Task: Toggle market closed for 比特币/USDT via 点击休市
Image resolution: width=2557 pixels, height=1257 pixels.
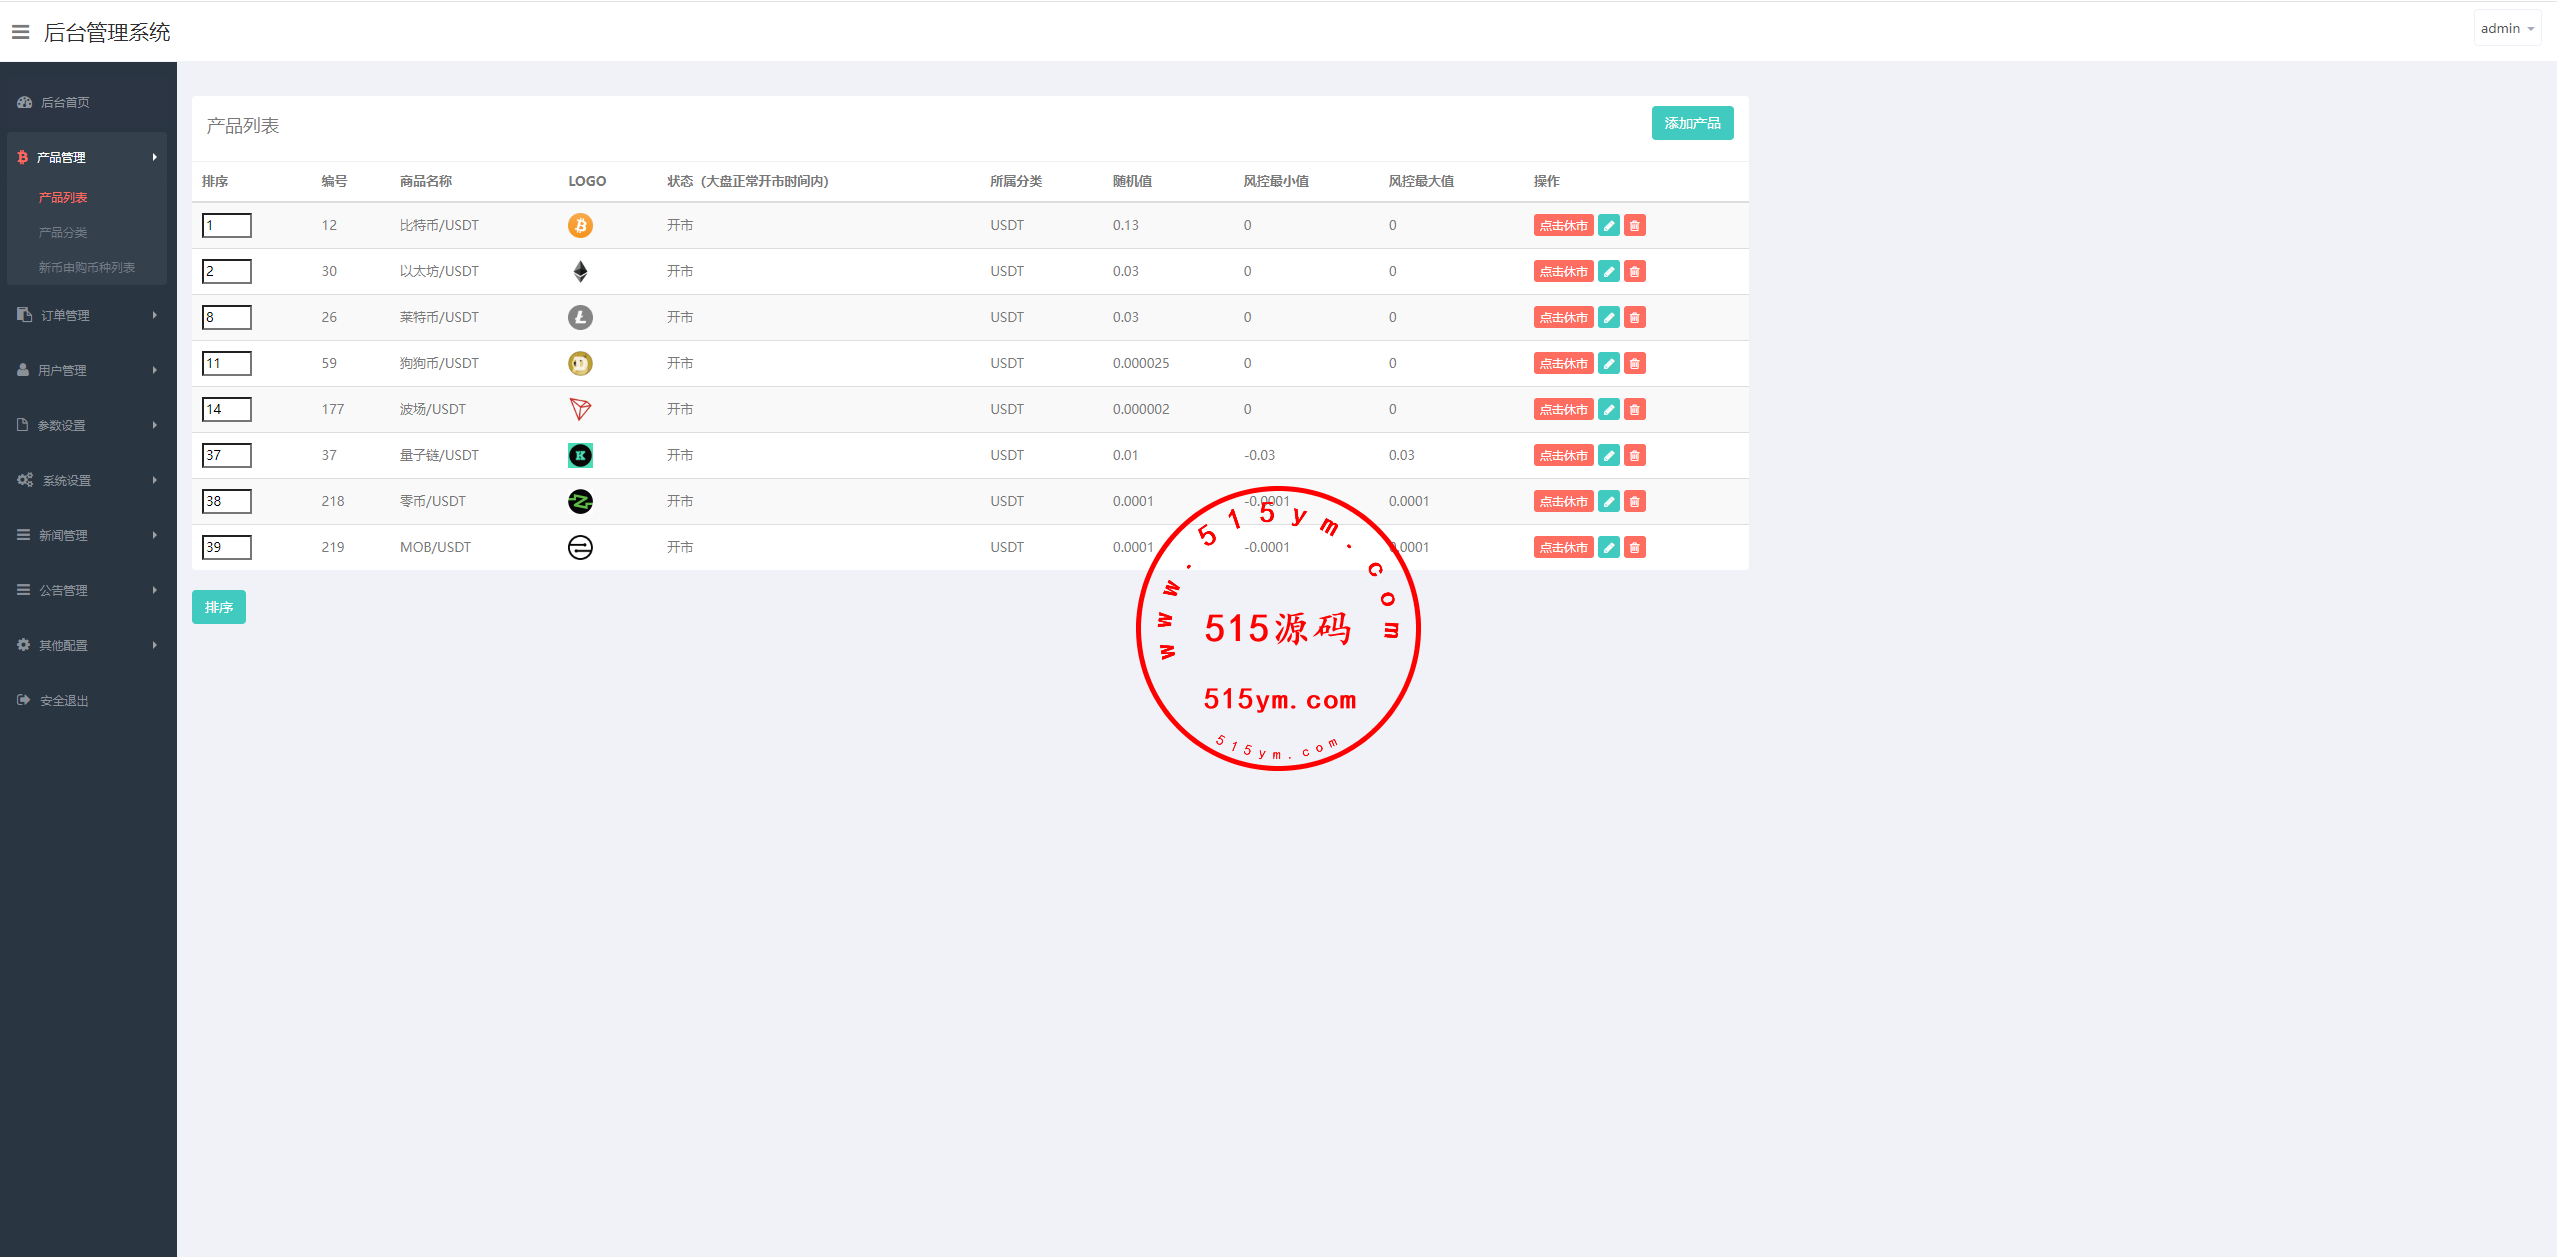Action: click(x=1563, y=225)
